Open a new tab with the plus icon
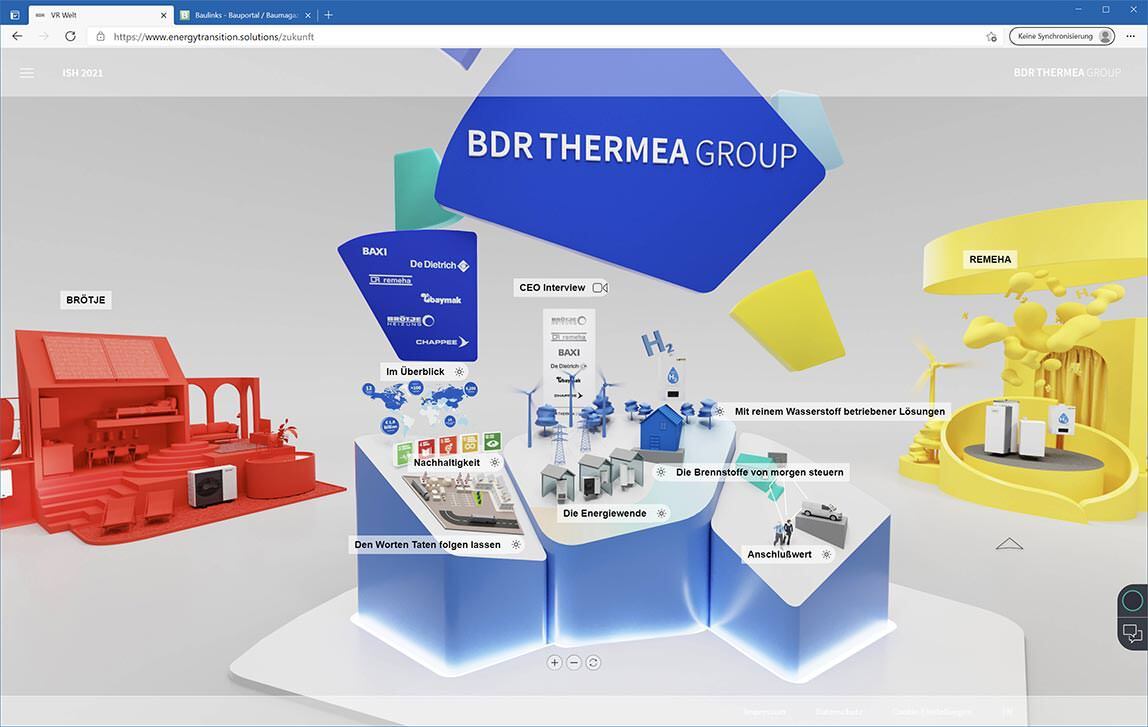Screen dimensions: 1148x727 [x=328, y=15]
